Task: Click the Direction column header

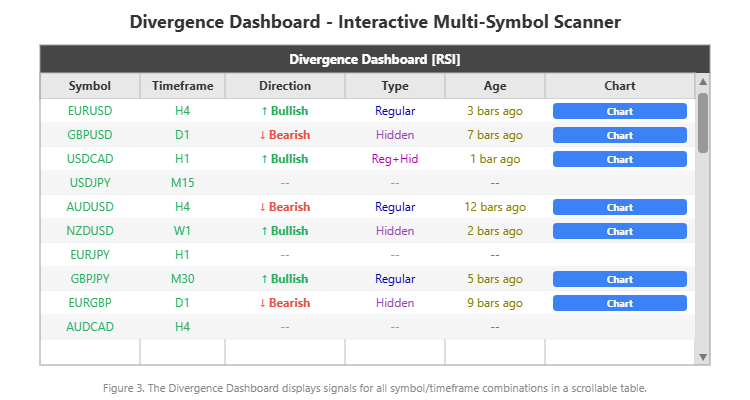Action: pyautogui.click(x=284, y=86)
